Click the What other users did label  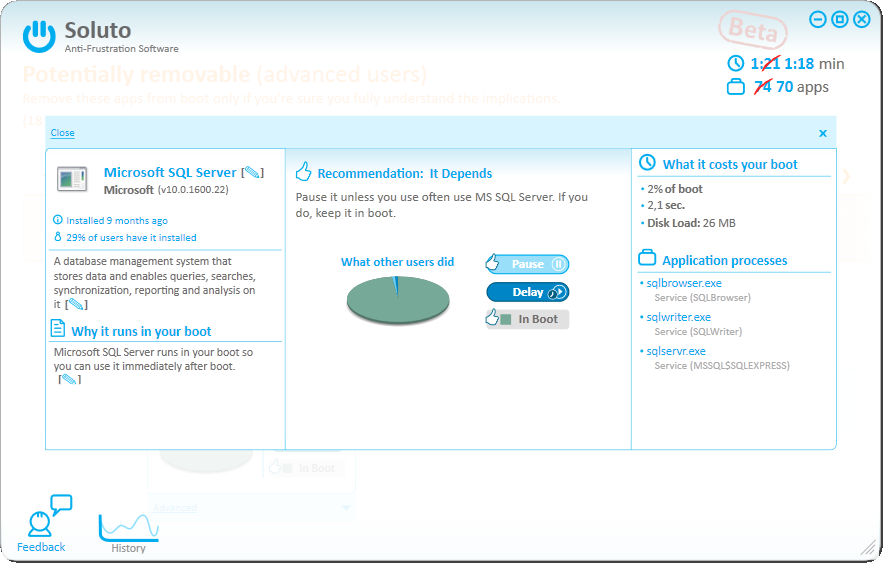[x=398, y=262]
